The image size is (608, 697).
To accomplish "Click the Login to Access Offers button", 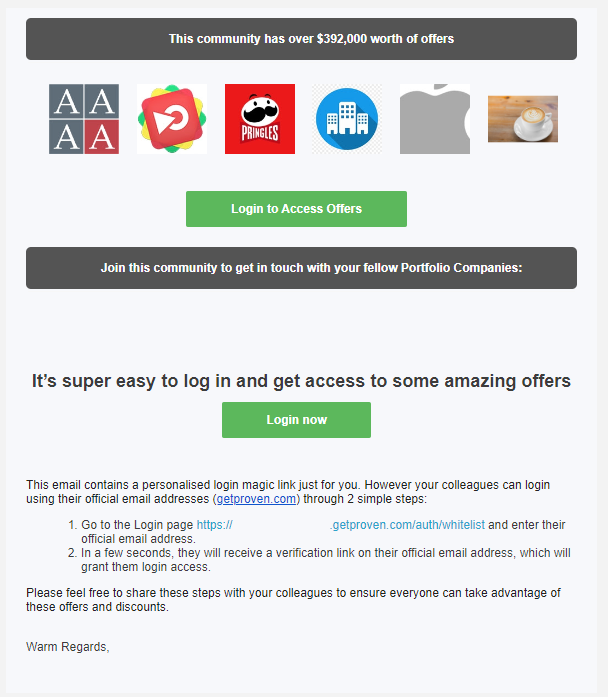I will click(296, 209).
